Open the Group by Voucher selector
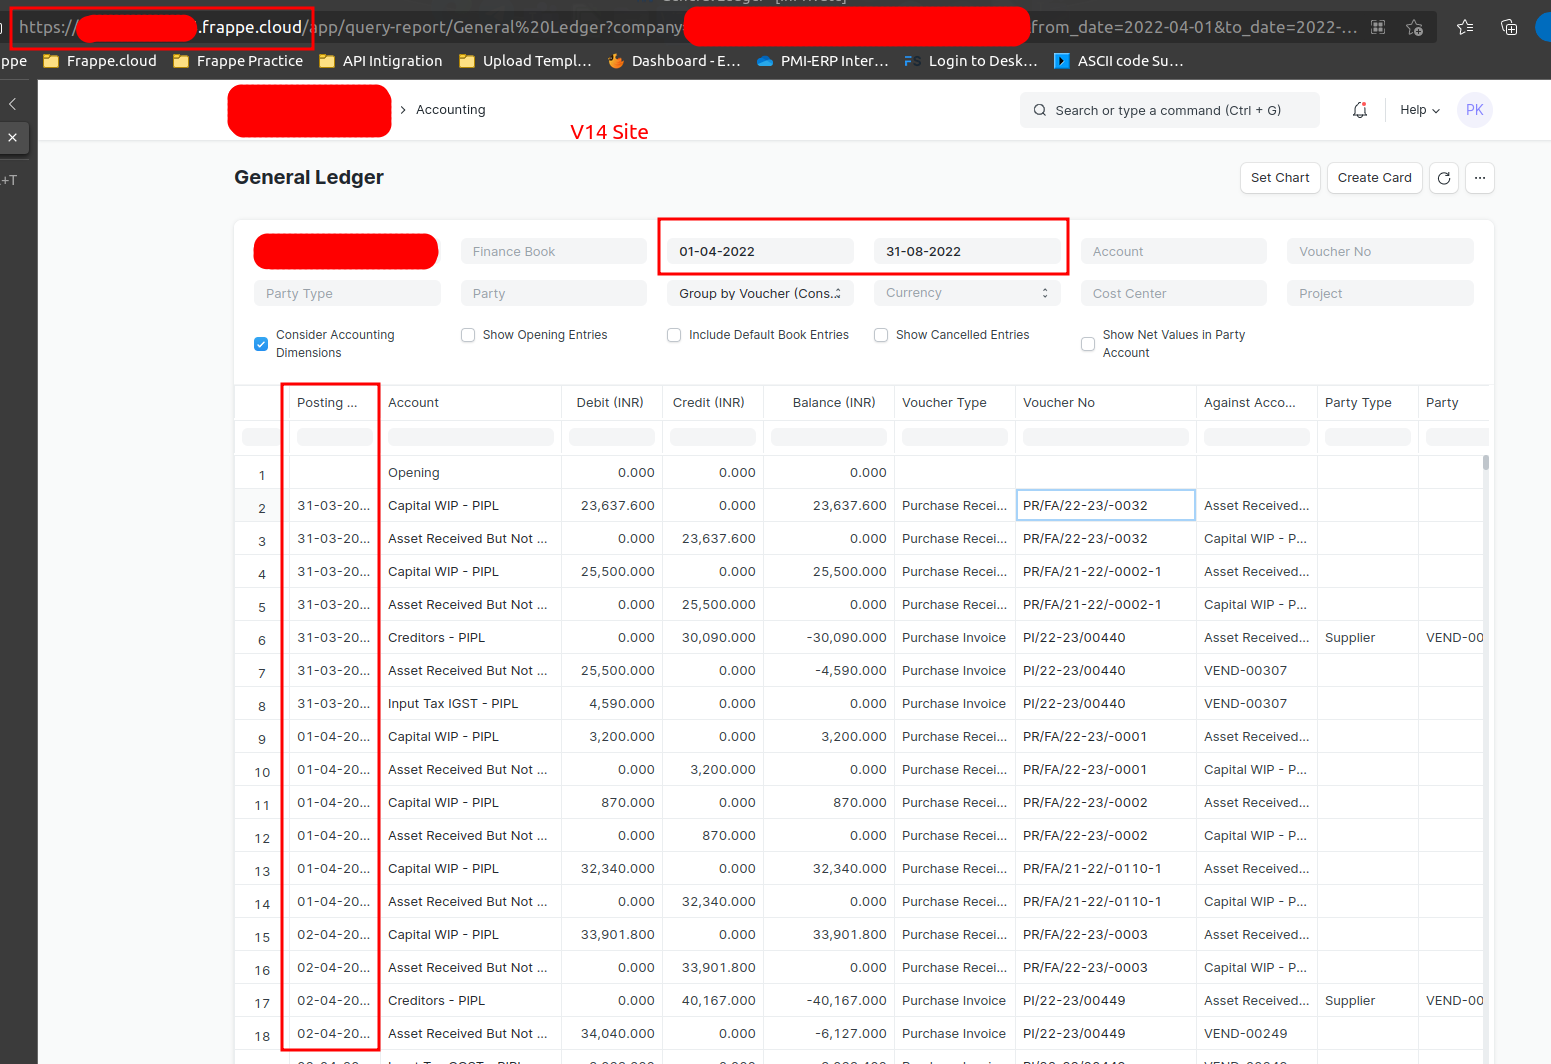 click(x=759, y=292)
